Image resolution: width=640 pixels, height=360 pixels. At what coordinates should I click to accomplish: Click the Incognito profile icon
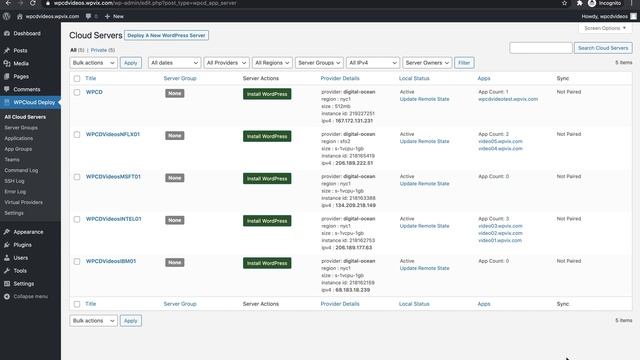(592, 3)
